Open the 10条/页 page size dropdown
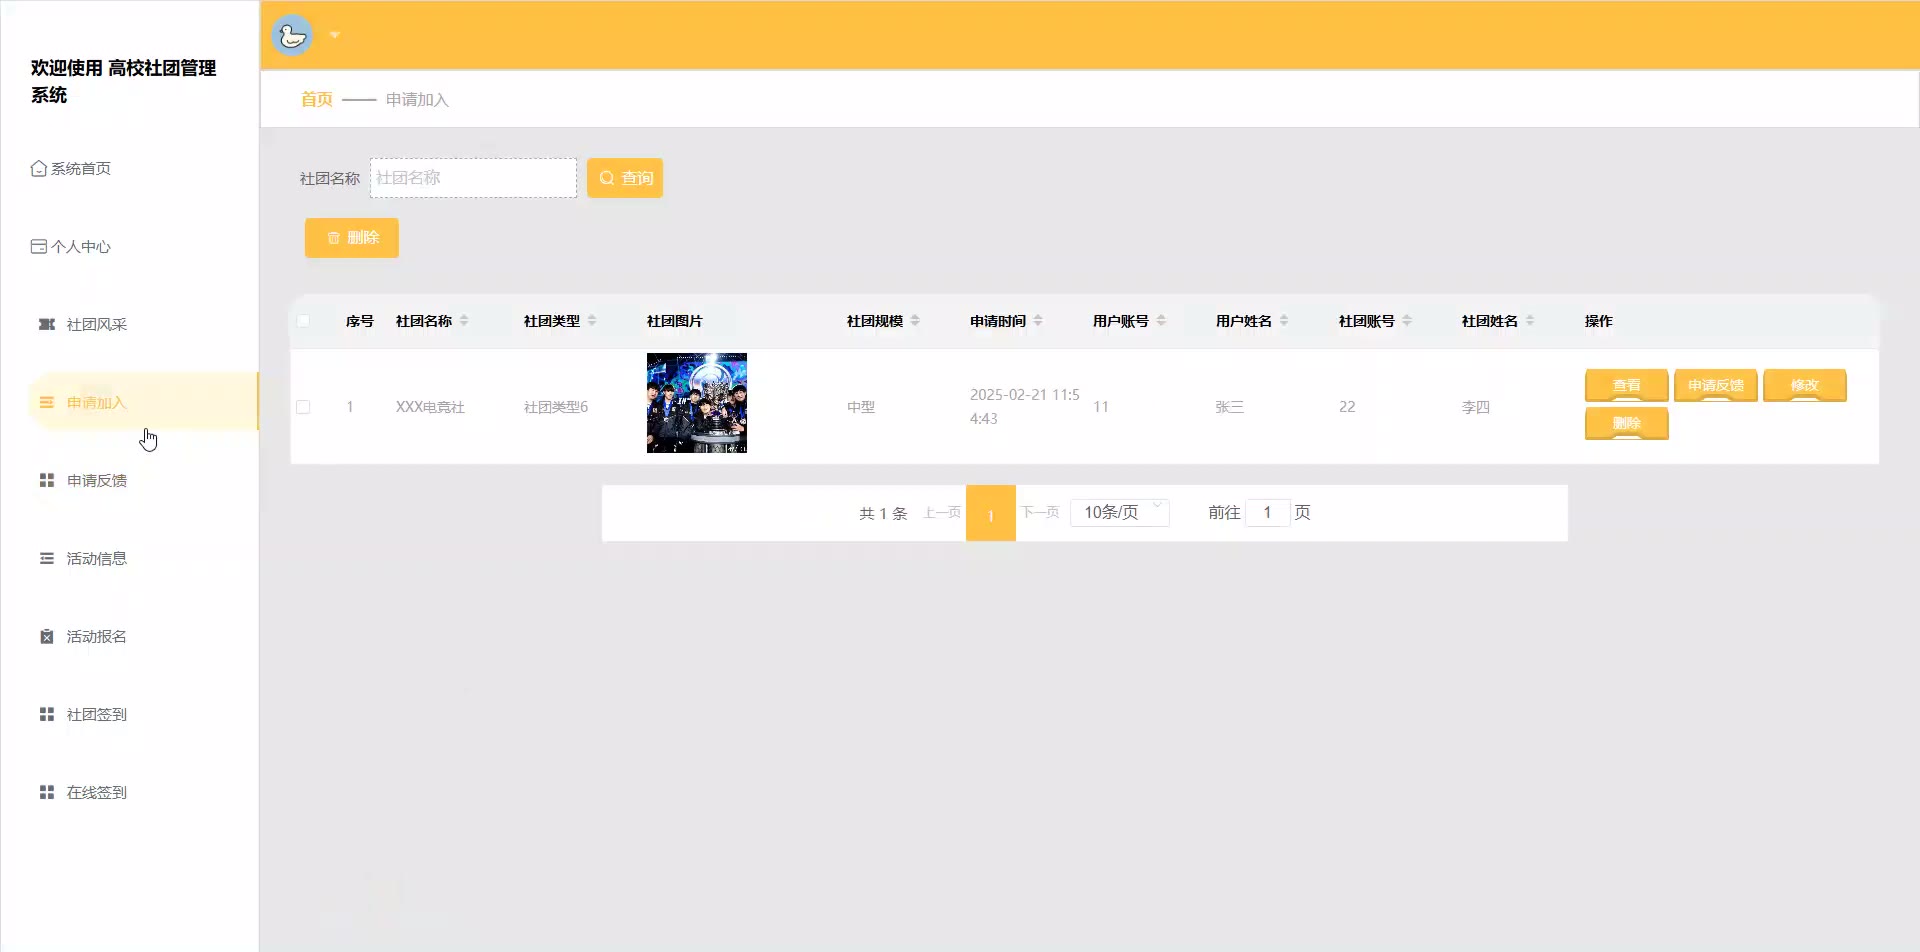Screen dimensions: 1920x952 coord(1119,513)
